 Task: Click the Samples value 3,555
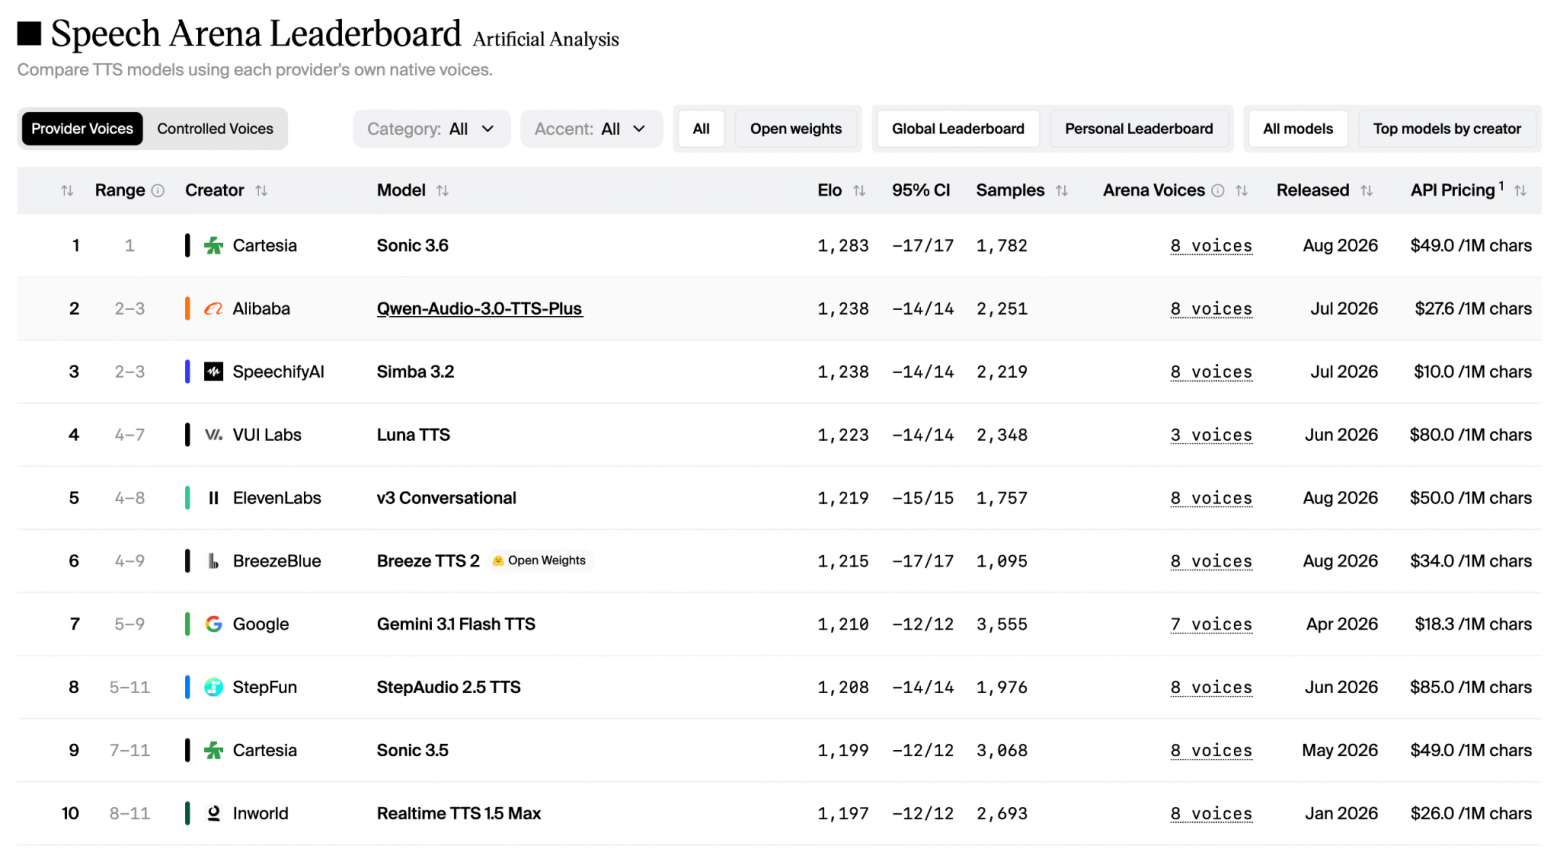(x=1002, y=624)
